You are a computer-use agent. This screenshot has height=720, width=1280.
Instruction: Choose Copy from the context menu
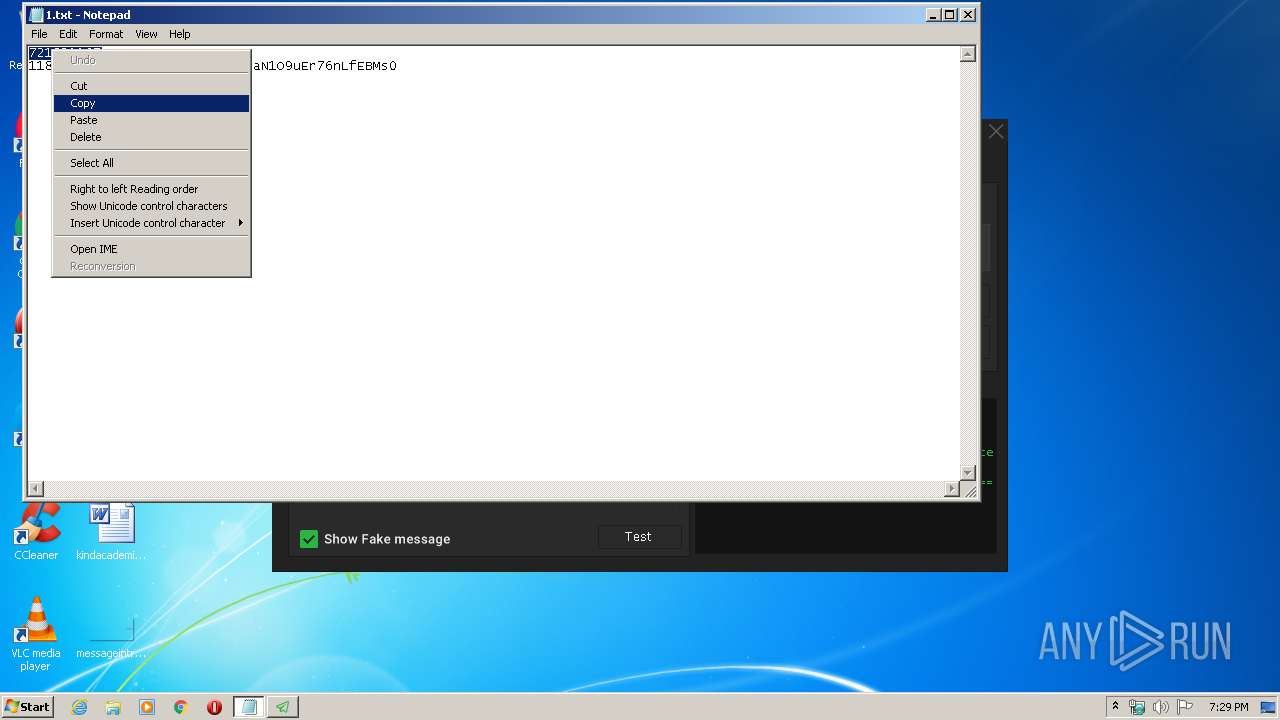(151, 103)
